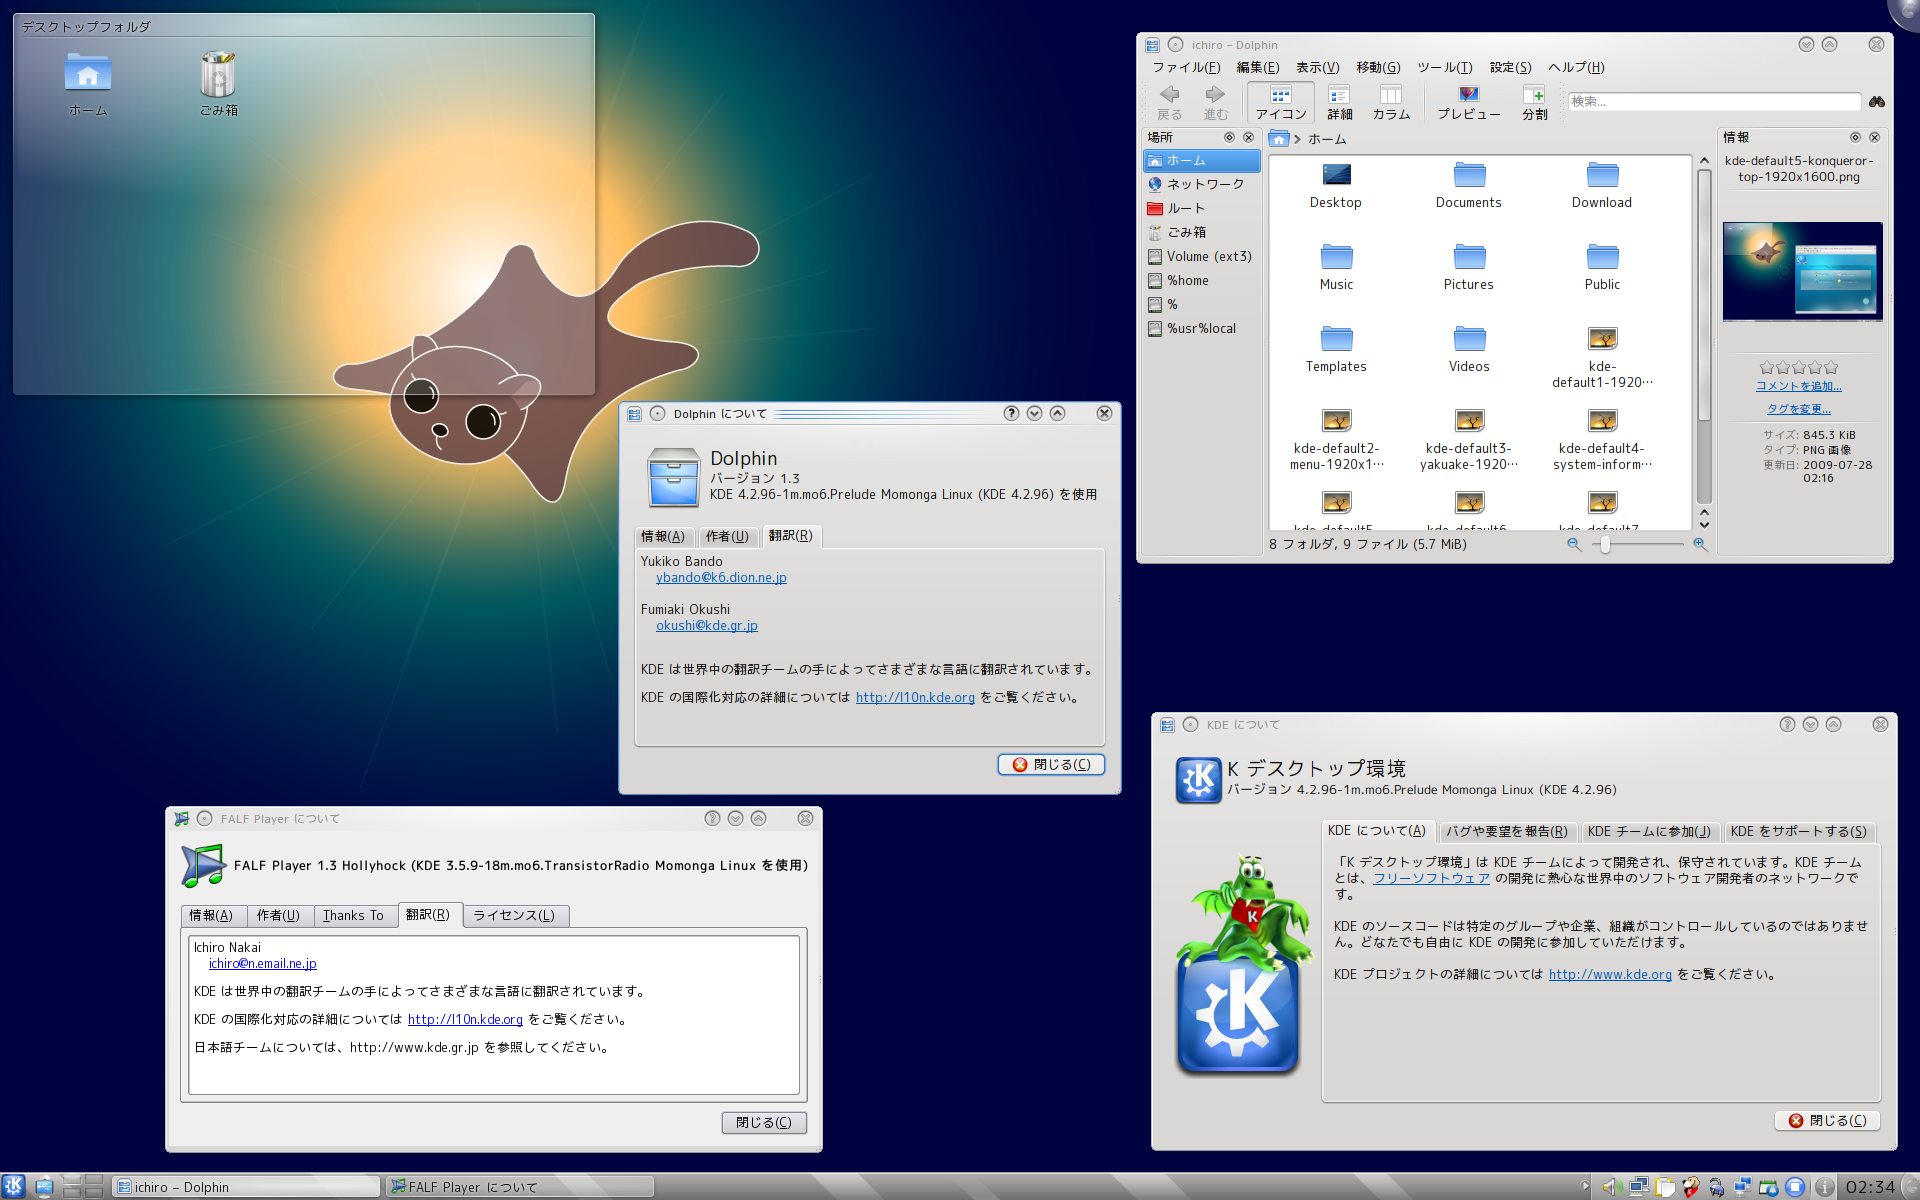
Task: Switch to 作者(U) tab in Dolphin について
Action: 727,536
